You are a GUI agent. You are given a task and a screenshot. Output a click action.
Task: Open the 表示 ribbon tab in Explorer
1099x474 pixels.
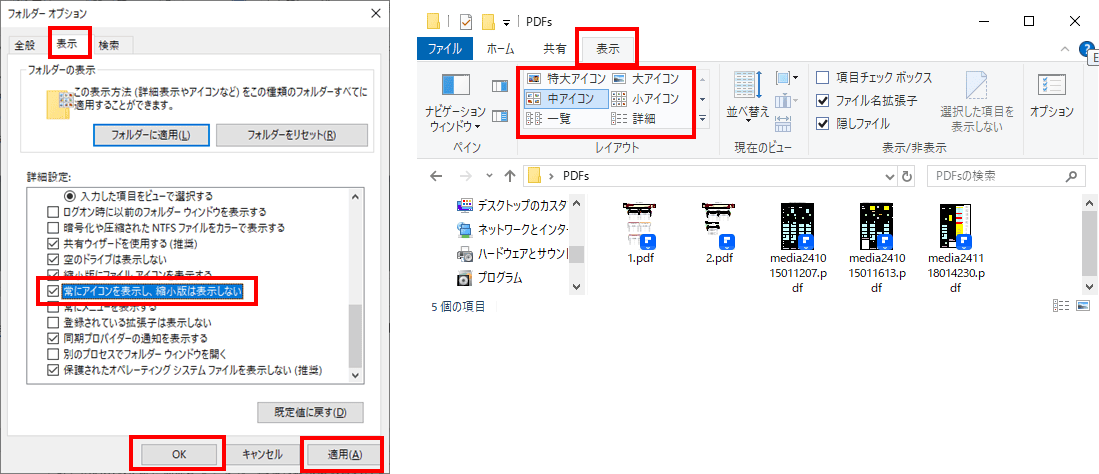(x=608, y=49)
